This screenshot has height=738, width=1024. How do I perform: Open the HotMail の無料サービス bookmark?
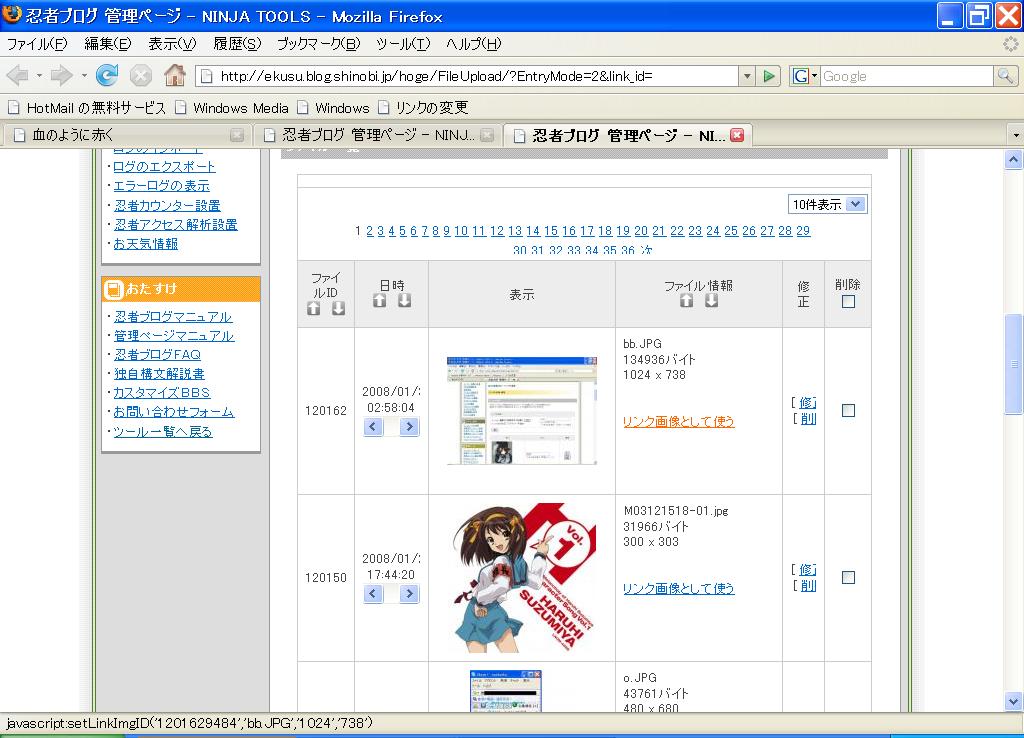point(87,108)
